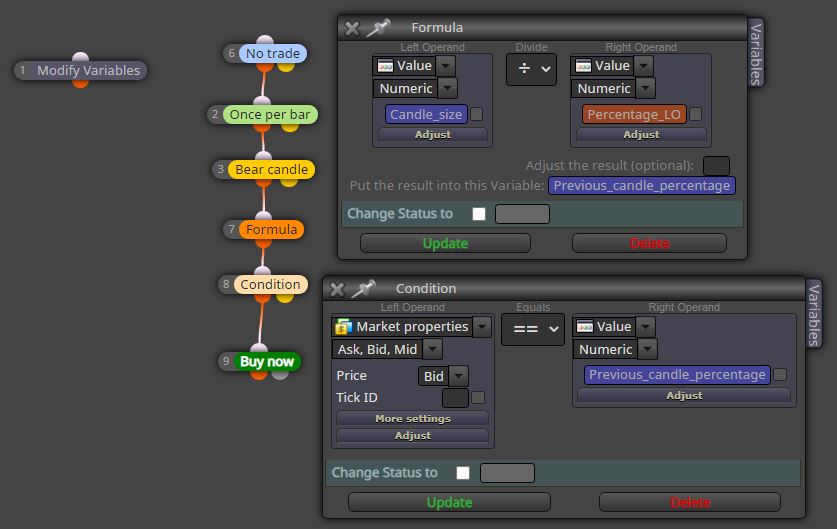837x529 pixels.
Task: Open the Divide operator dropdown
Action: click(x=532, y=69)
